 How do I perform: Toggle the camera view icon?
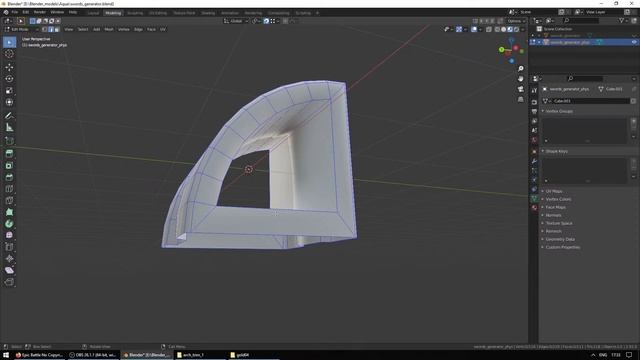pos(520,89)
